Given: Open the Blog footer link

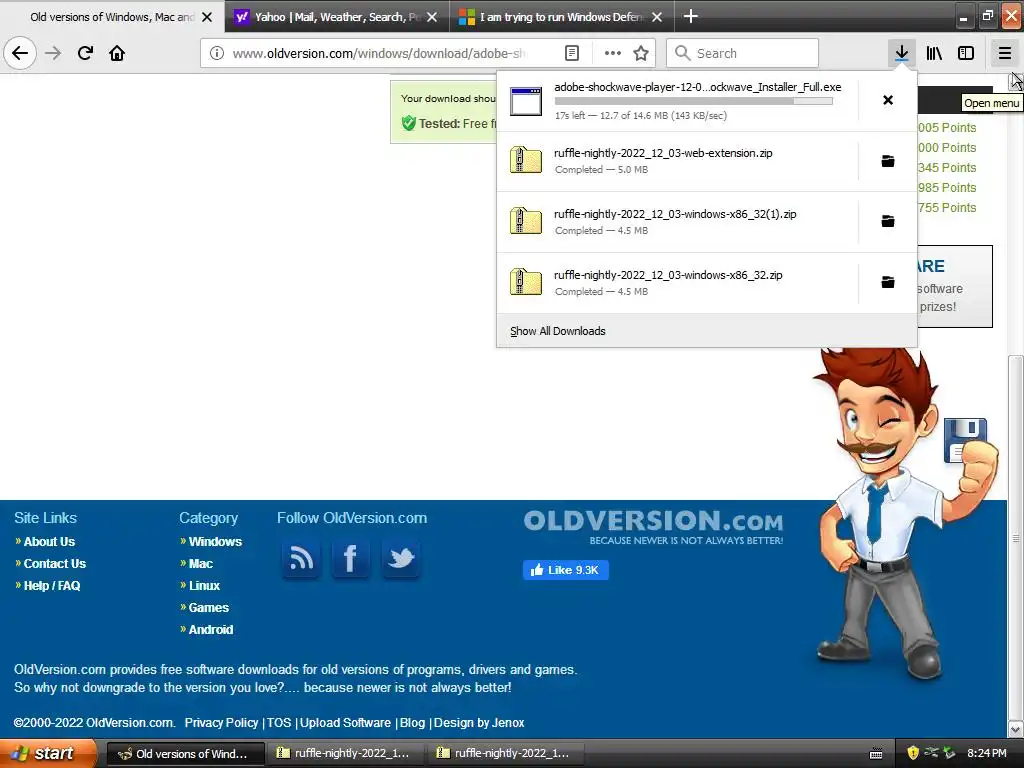Looking at the screenshot, I should point(412,722).
